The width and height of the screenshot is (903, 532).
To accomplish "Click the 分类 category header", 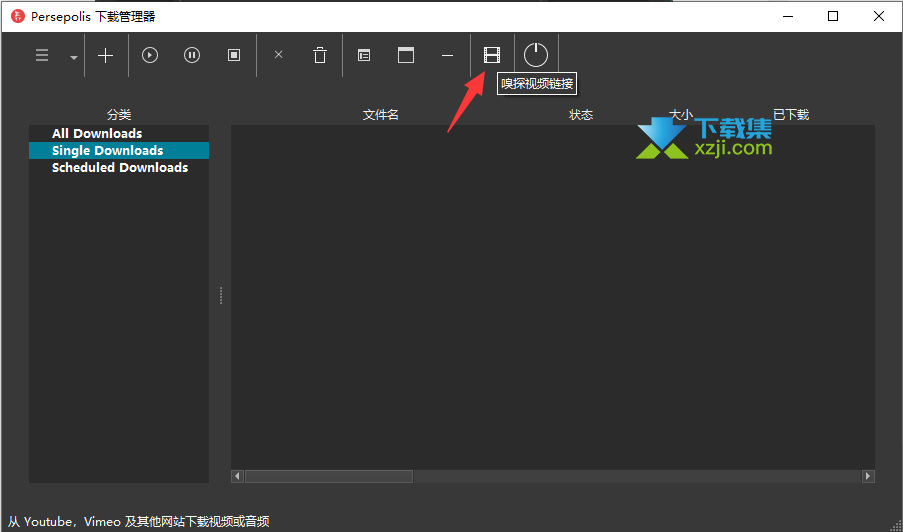I will [119, 115].
